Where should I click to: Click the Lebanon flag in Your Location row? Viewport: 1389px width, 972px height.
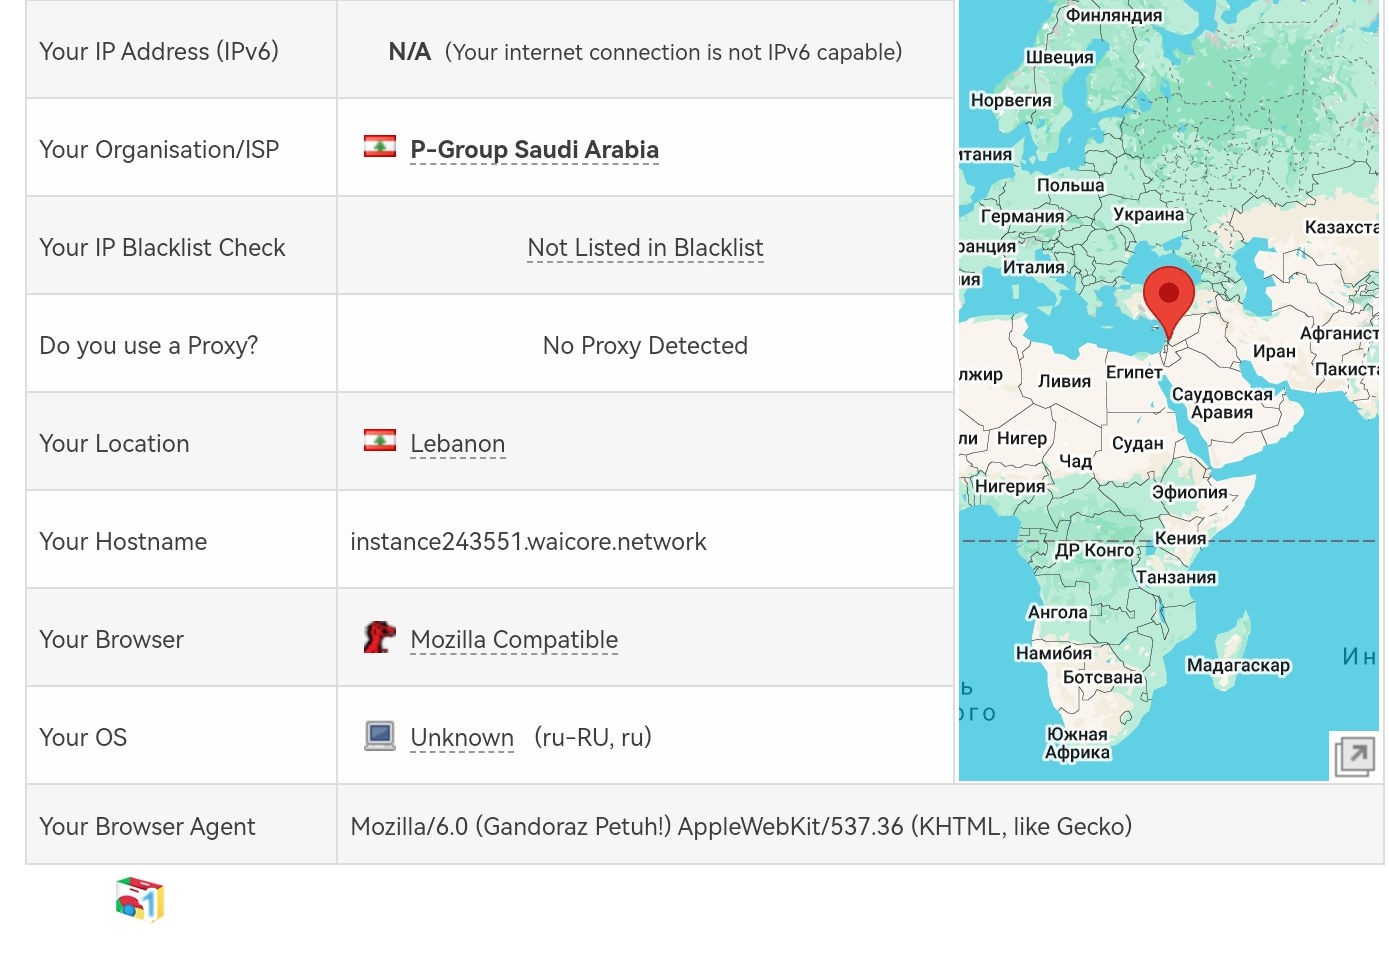(380, 441)
